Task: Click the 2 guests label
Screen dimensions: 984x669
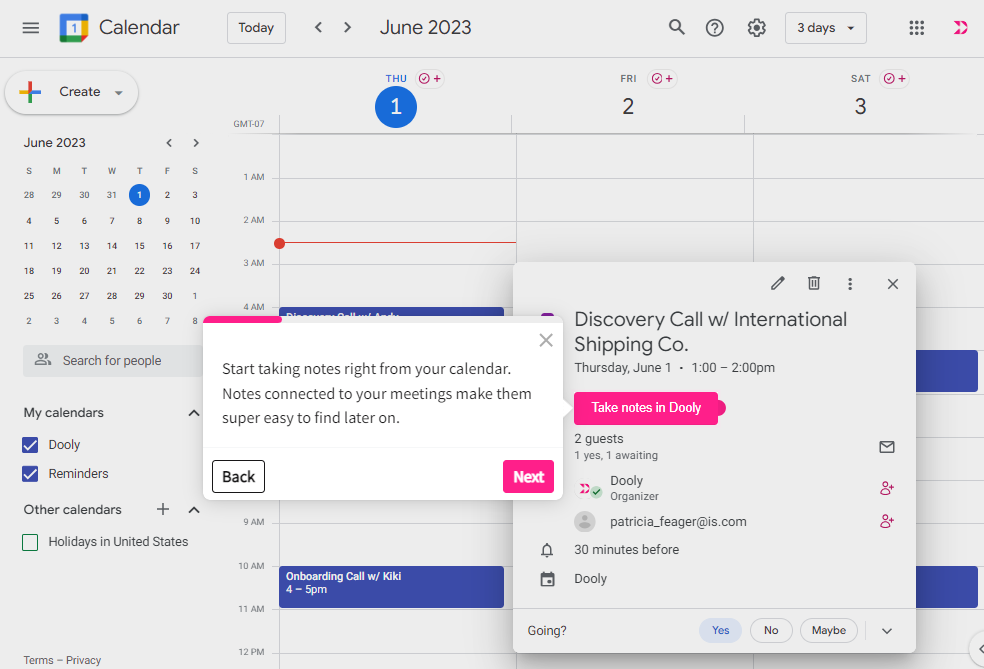Action: point(599,439)
